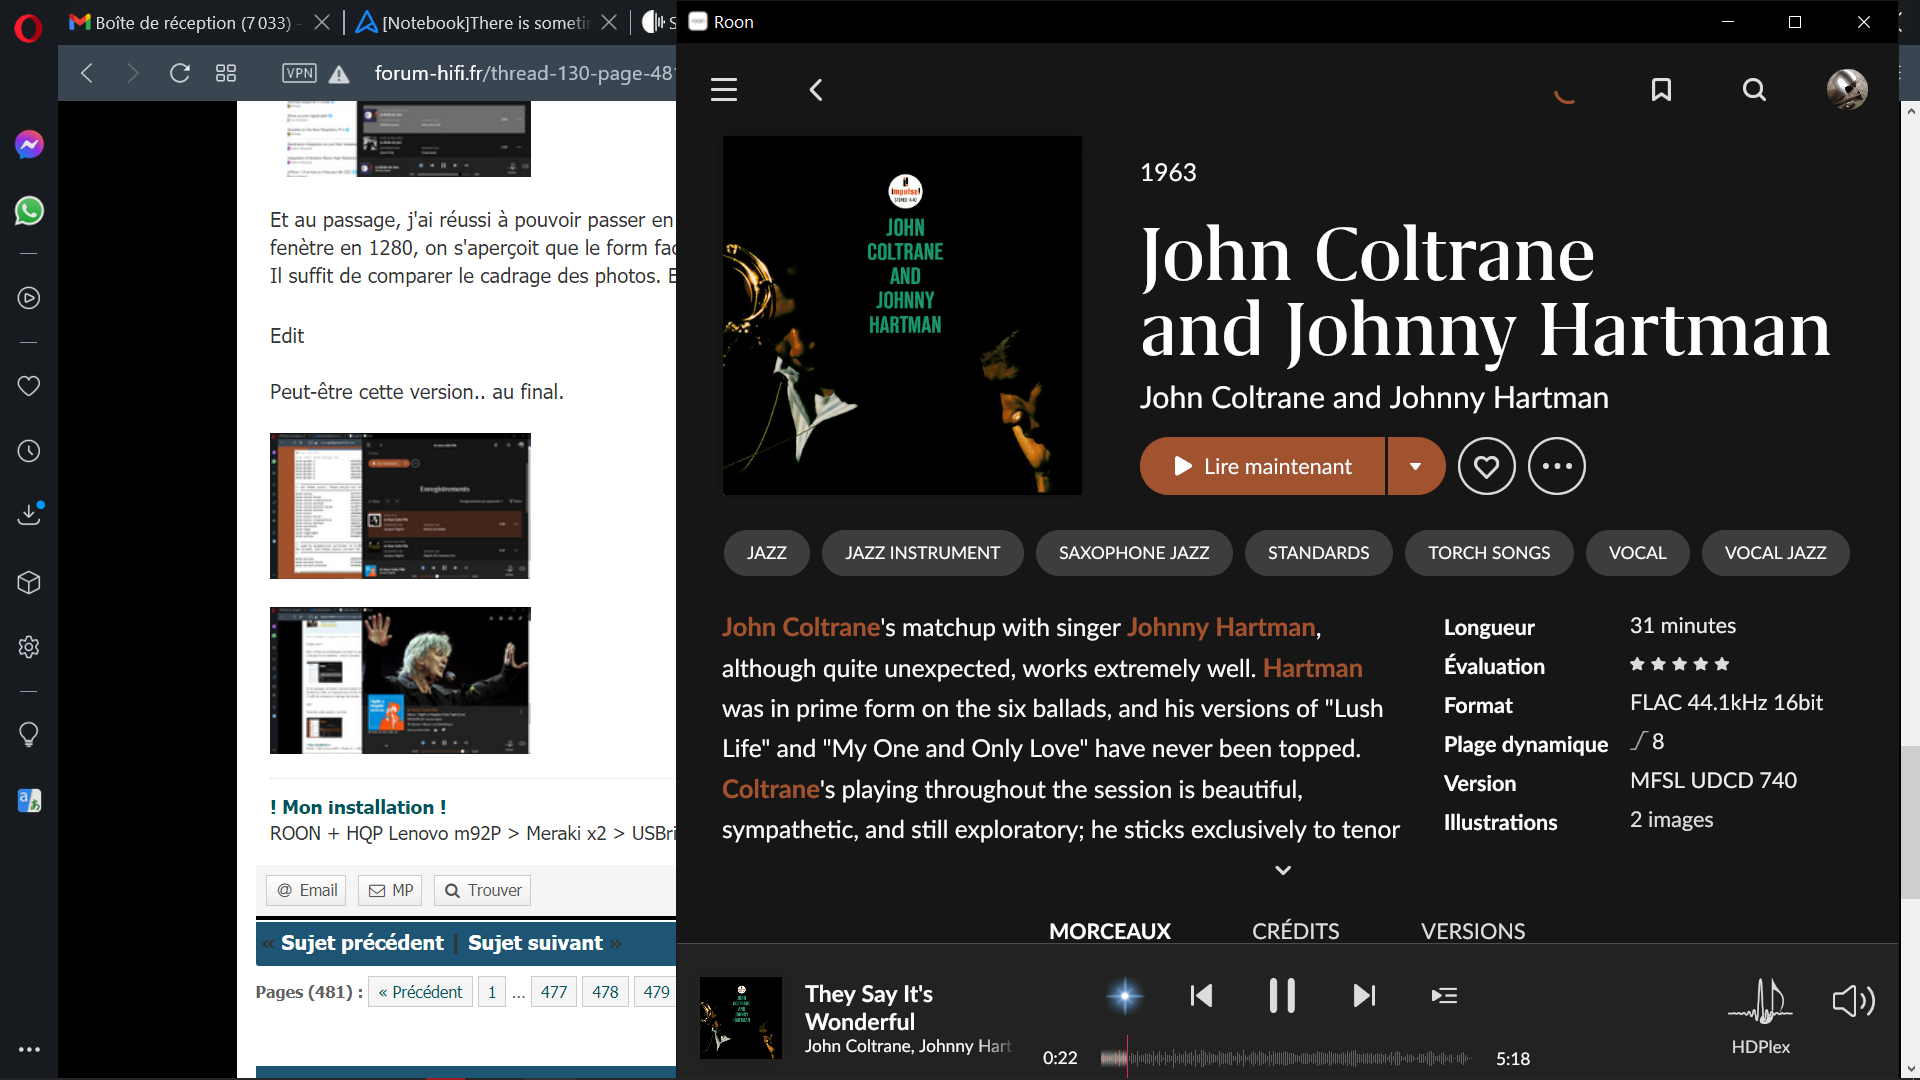Click the signal path quality star icon

pos(1125,996)
